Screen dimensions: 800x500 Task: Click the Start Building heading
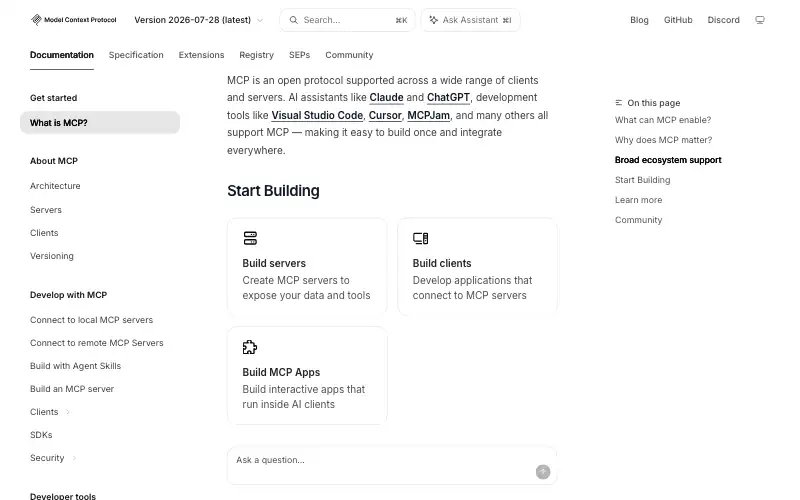pyautogui.click(x=273, y=191)
